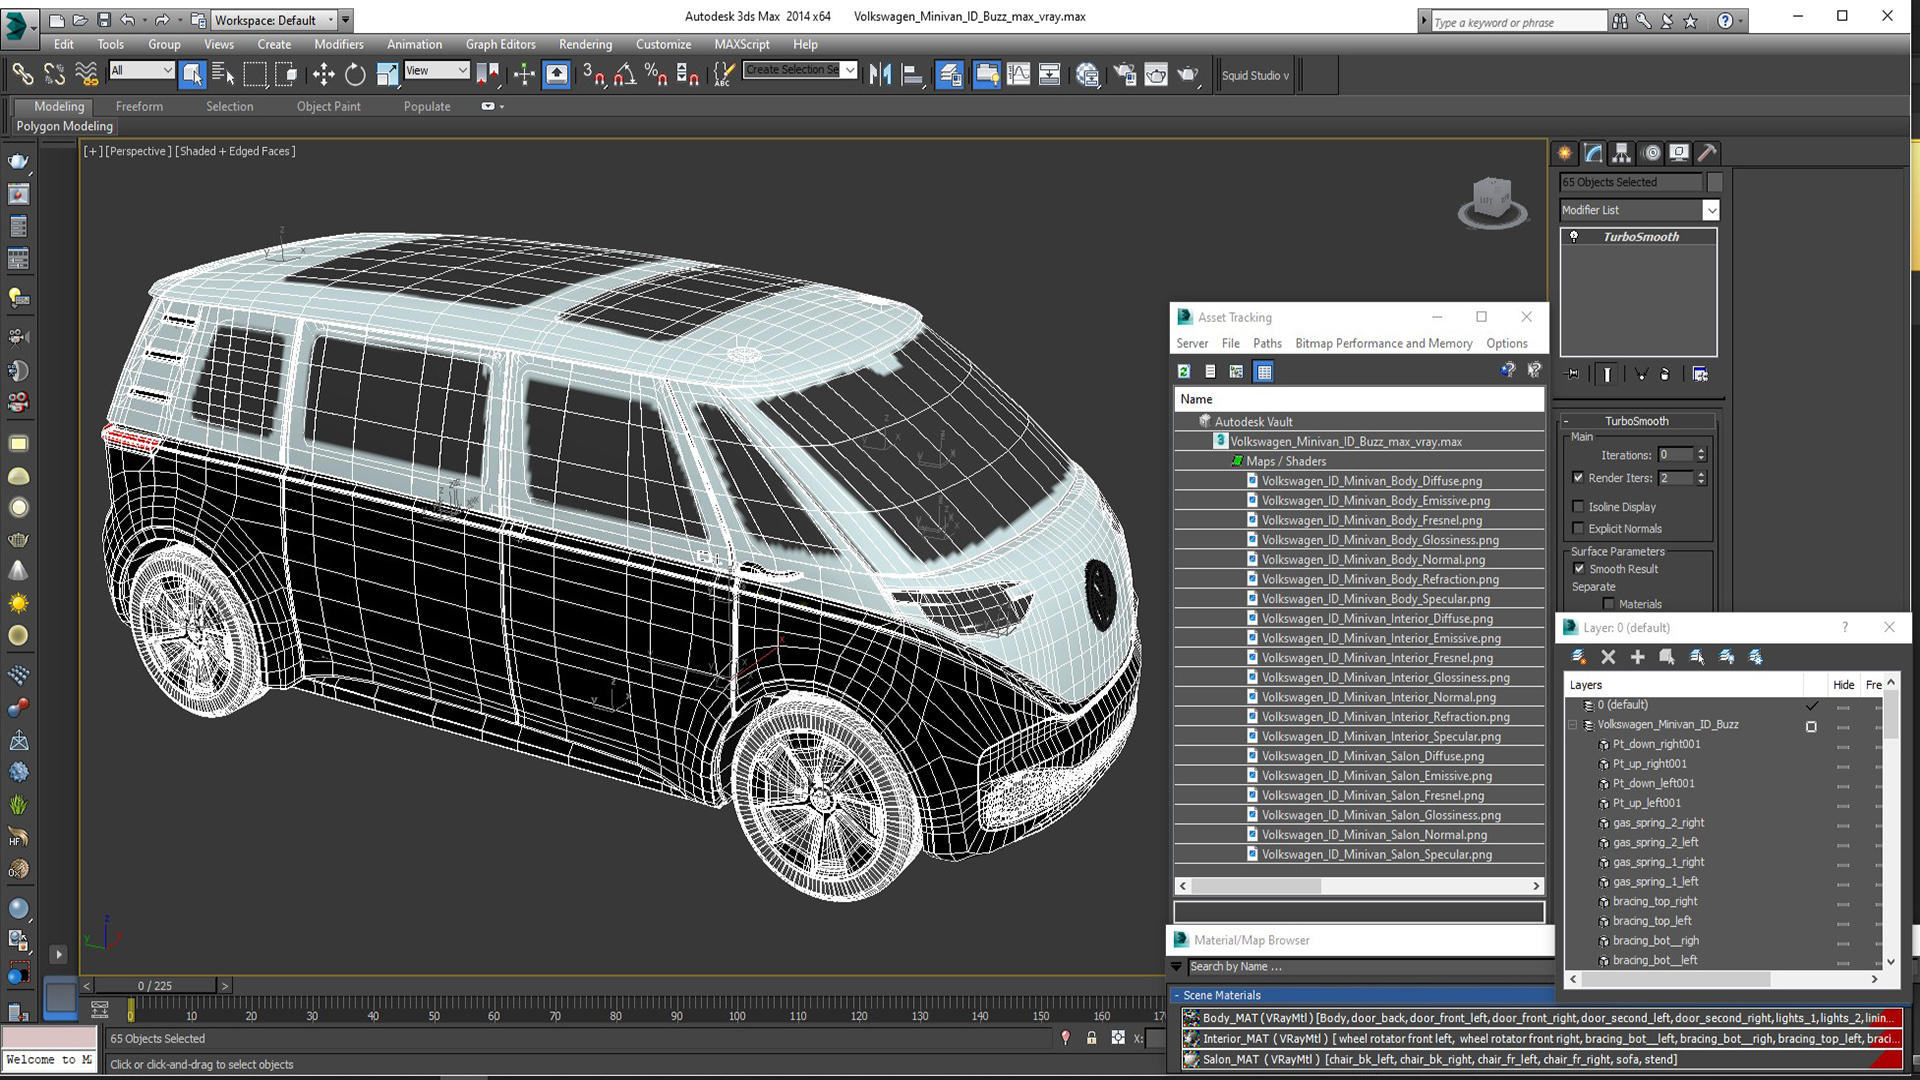This screenshot has height=1080, width=1920.
Task: Open the Rendering menu
Action: 585,44
